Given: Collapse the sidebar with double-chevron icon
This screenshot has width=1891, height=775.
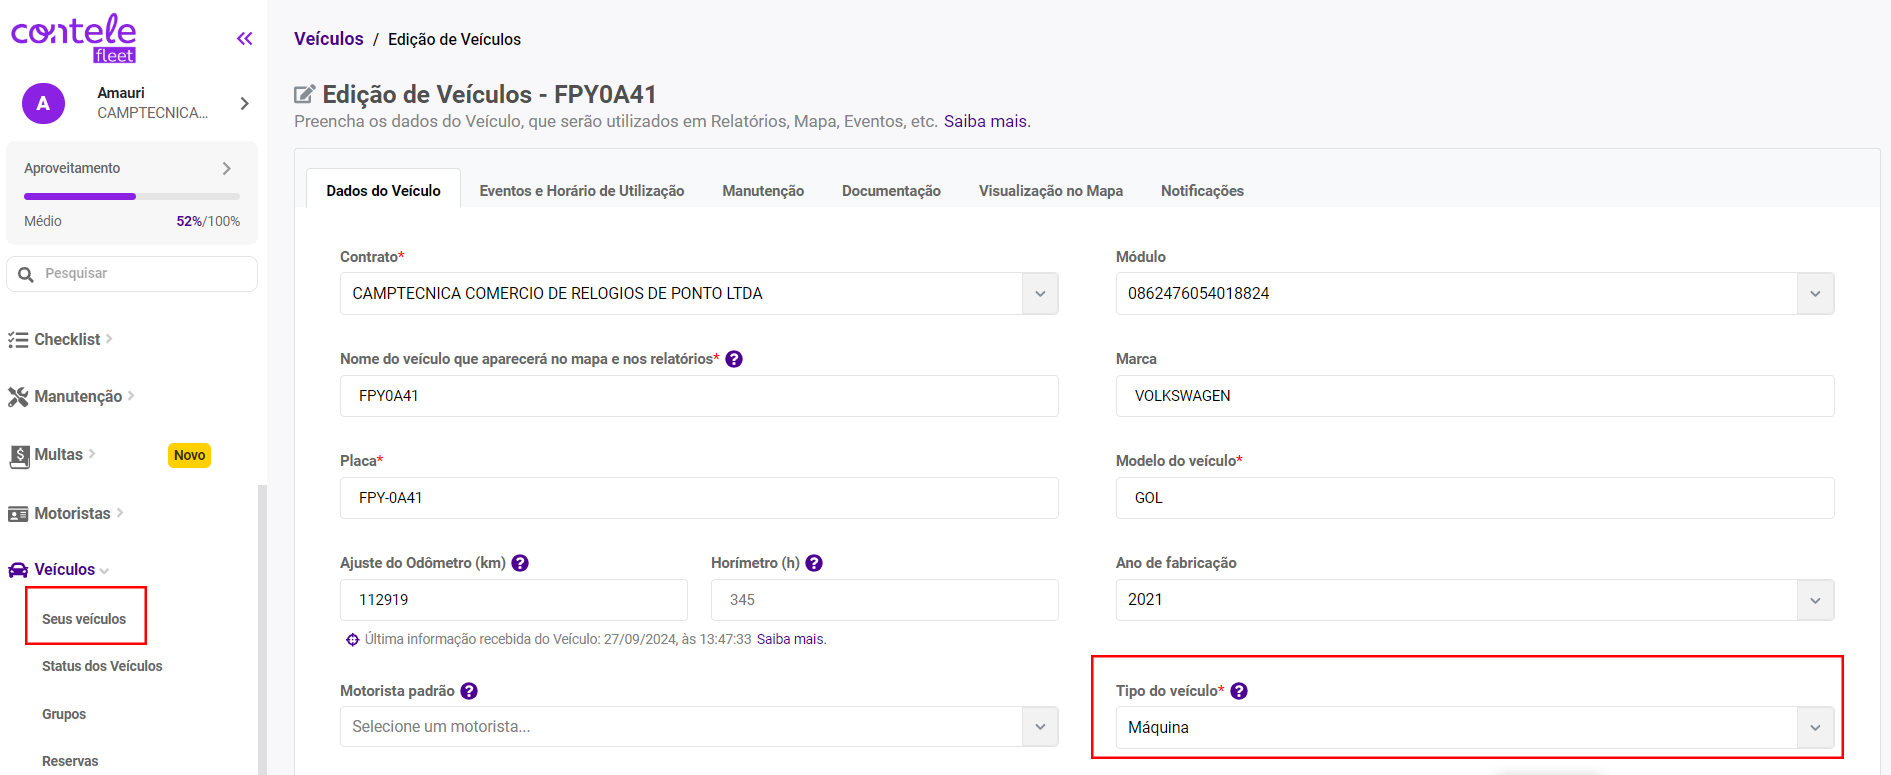Looking at the screenshot, I should pos(244,39).
